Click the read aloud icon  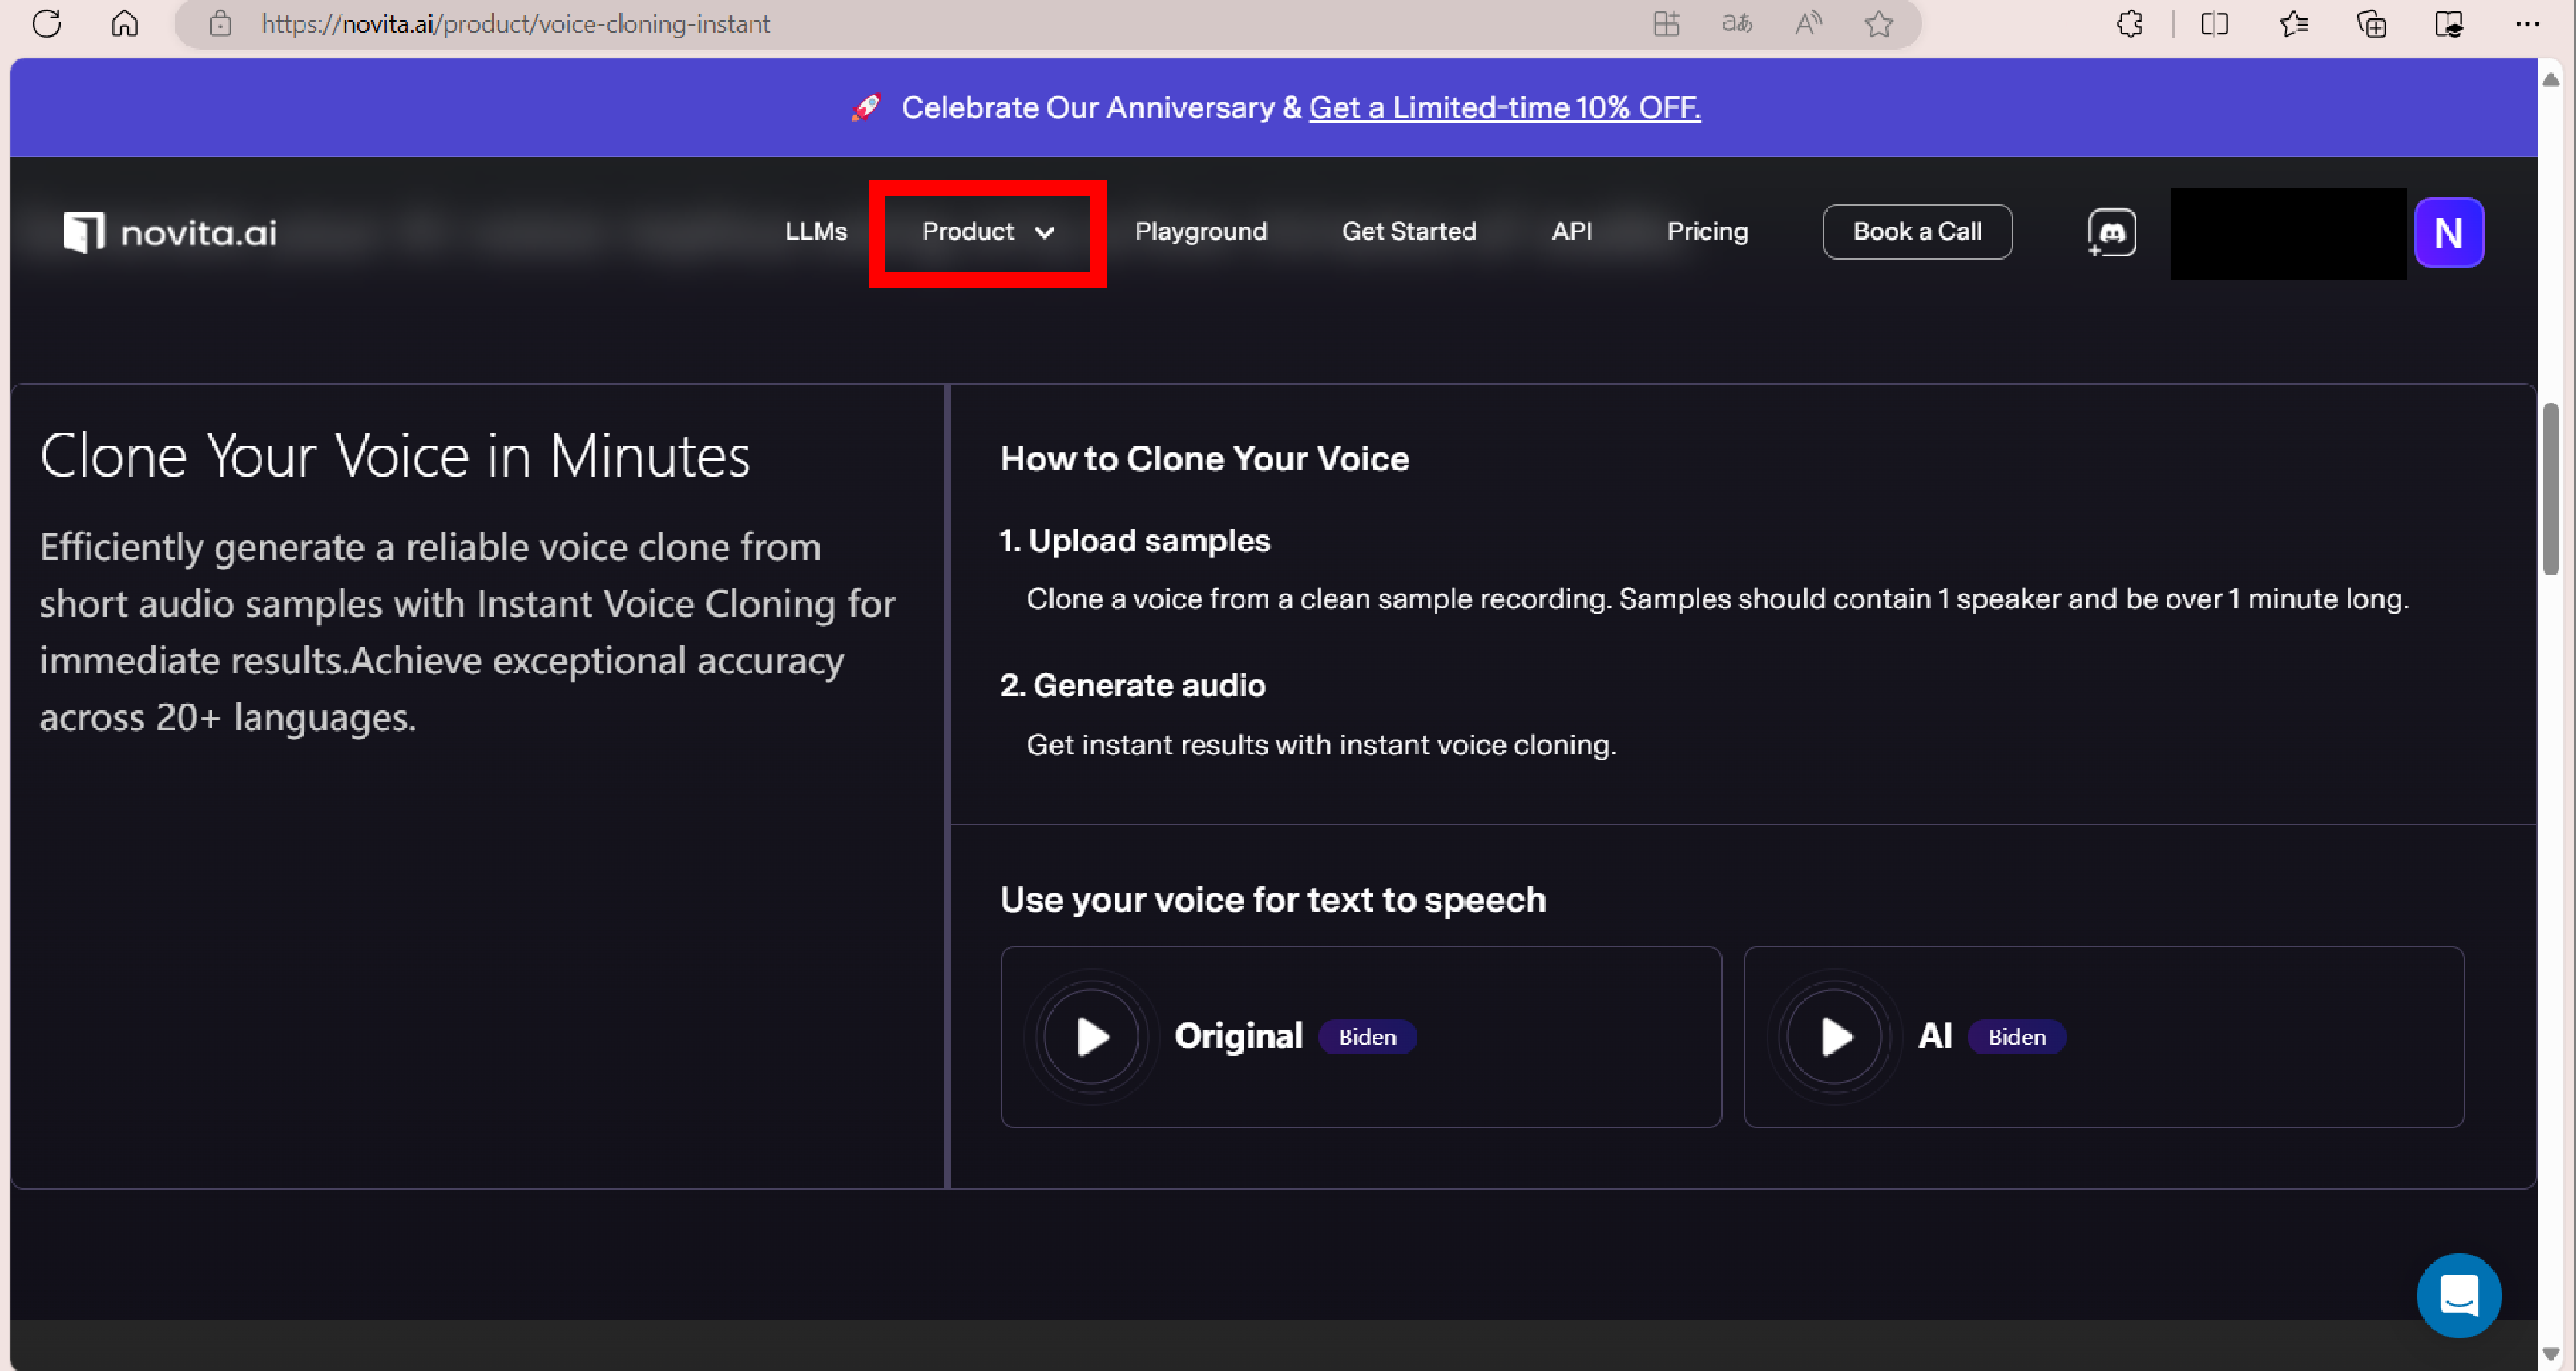(1807, 23)
